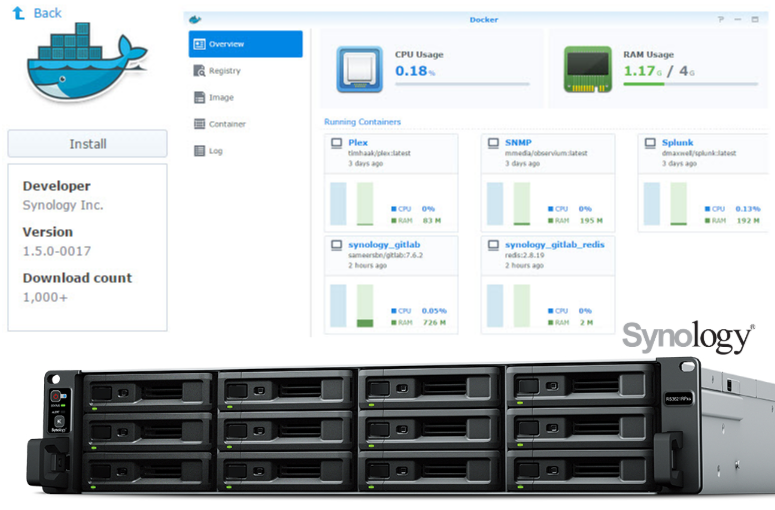Image resolution: width=775 pixels, height=510 pixels.
Task: Click the Image list icon
Action: point(199,97)
